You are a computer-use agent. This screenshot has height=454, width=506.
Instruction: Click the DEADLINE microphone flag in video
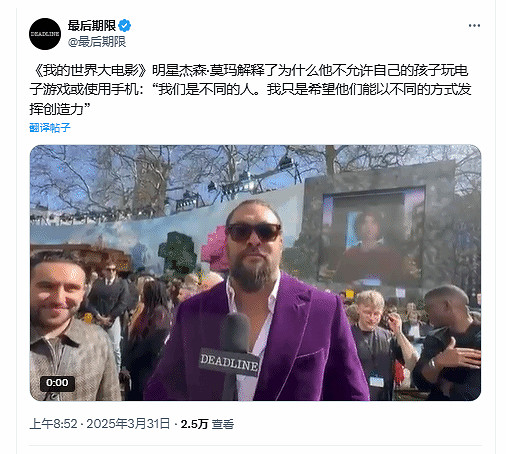click(229, 363)
